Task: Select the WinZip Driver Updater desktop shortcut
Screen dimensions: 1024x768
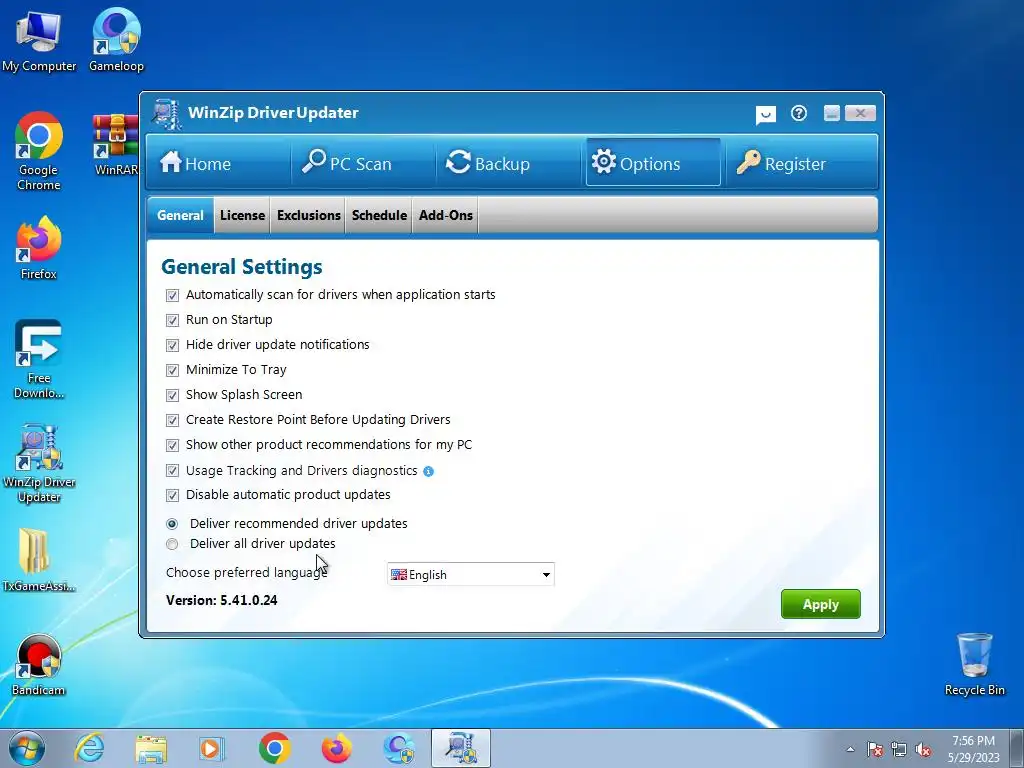Action: [x=39, y=464]
